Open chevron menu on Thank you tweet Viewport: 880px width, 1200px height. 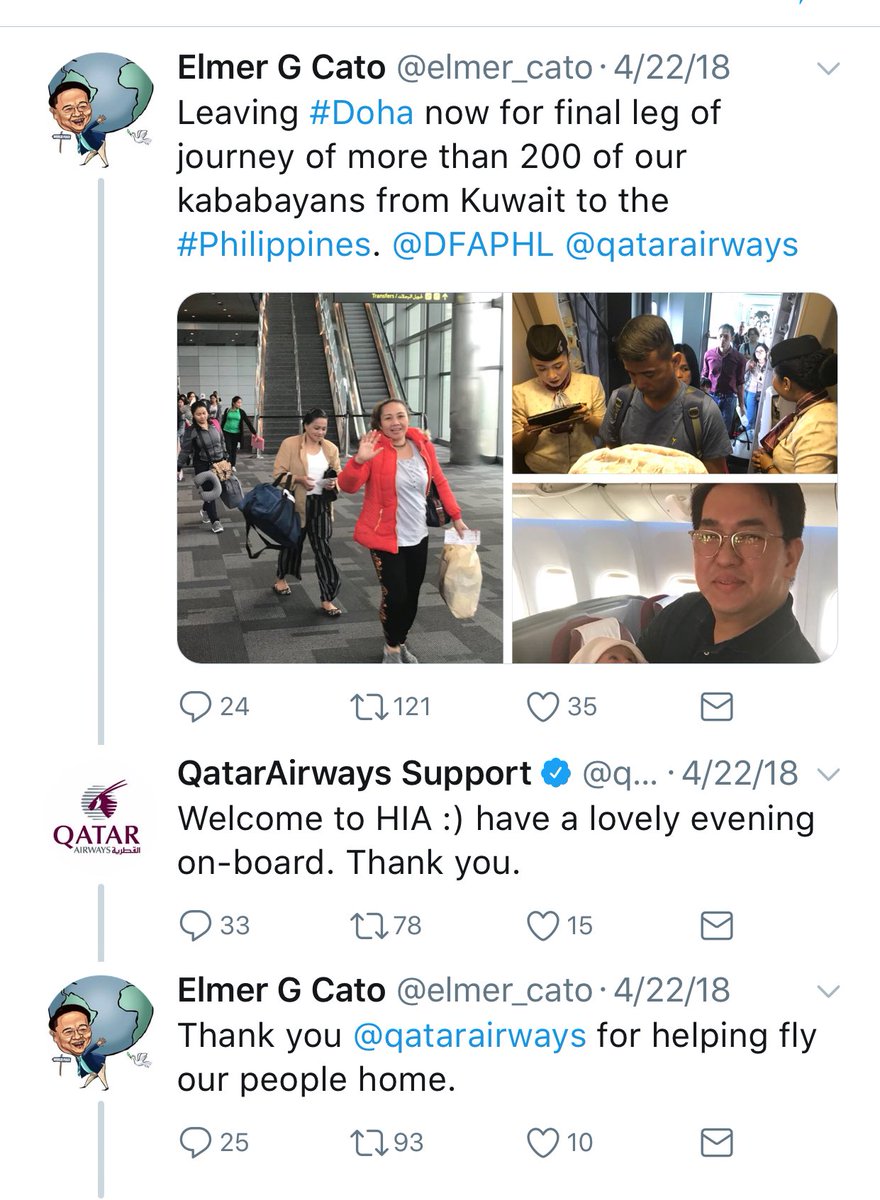click(828, 991)
